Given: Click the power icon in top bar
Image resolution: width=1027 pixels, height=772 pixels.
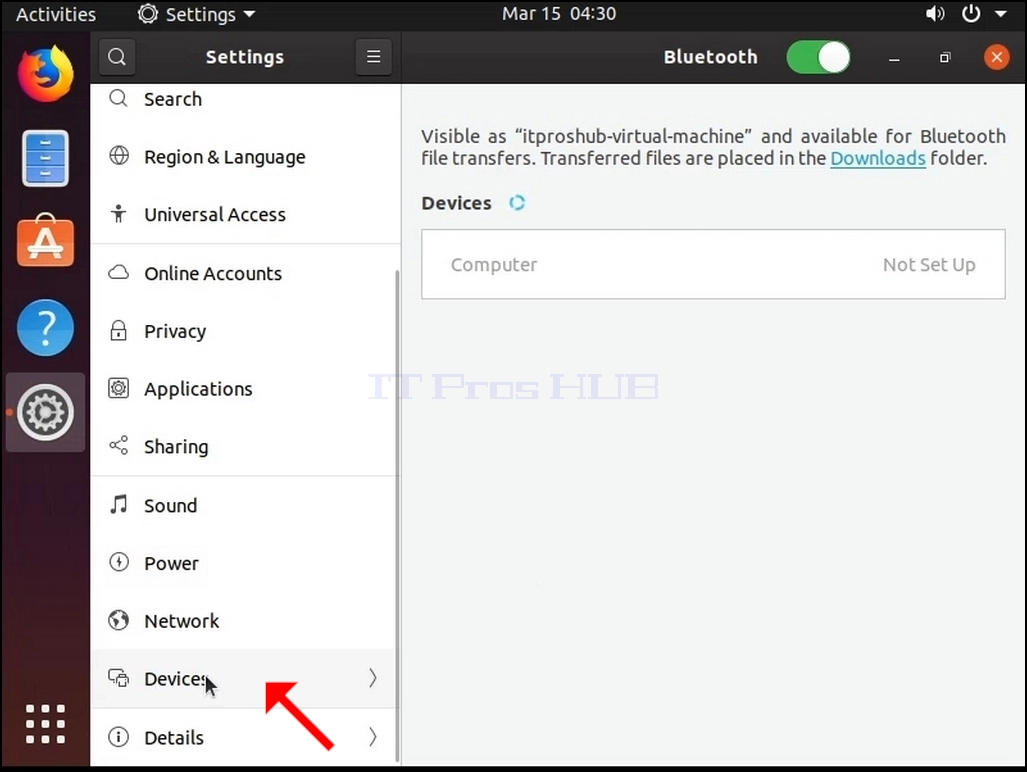Looking at the screenshot, I should (971, 14).
